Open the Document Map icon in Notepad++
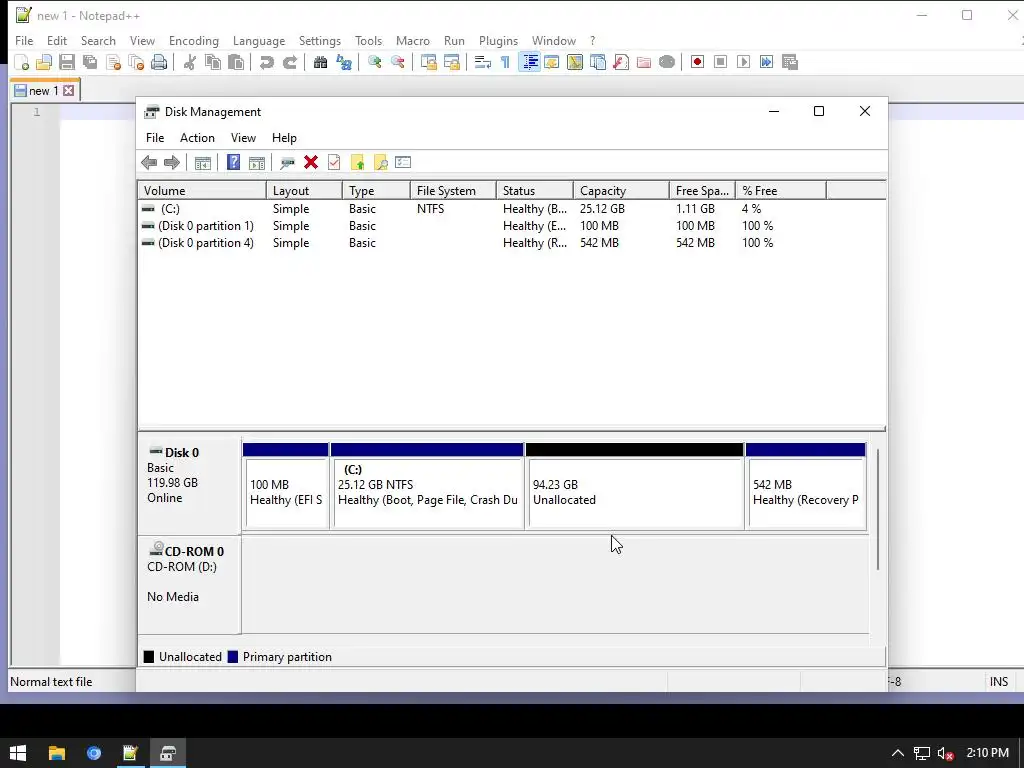 click(575, 62)
